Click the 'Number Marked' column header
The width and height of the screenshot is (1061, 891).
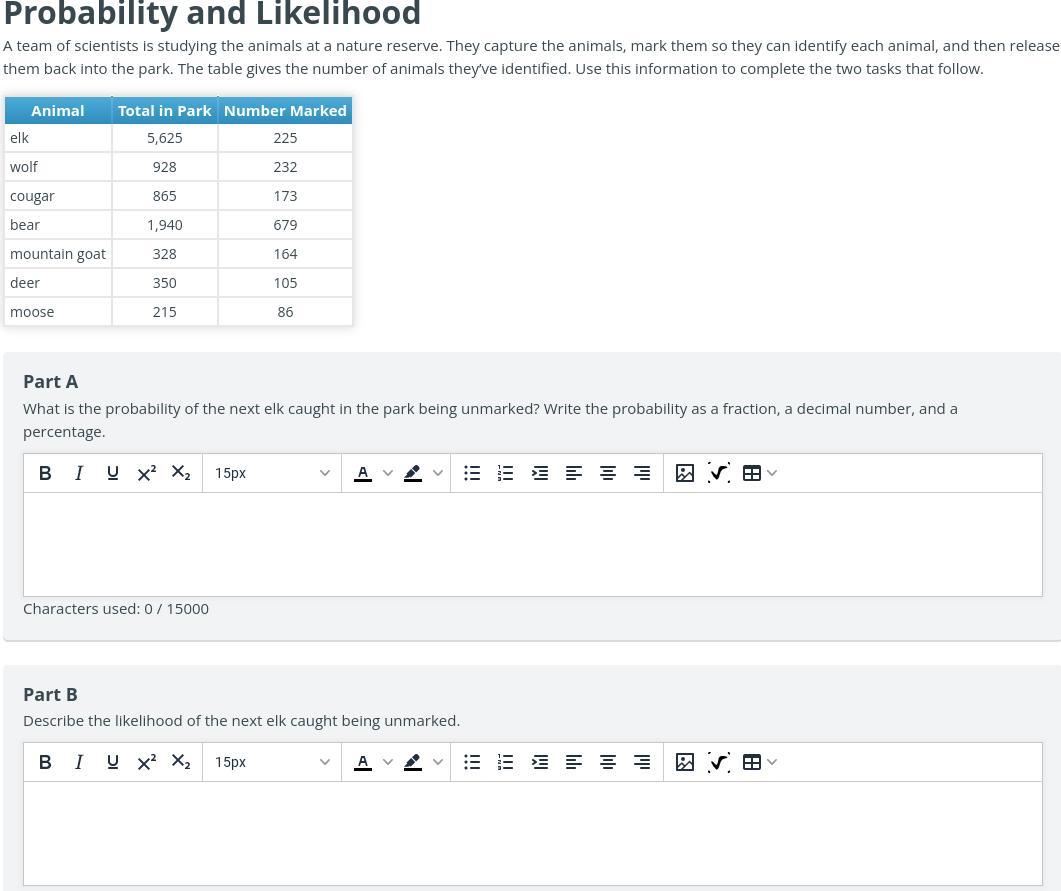[x=285, y=110]
